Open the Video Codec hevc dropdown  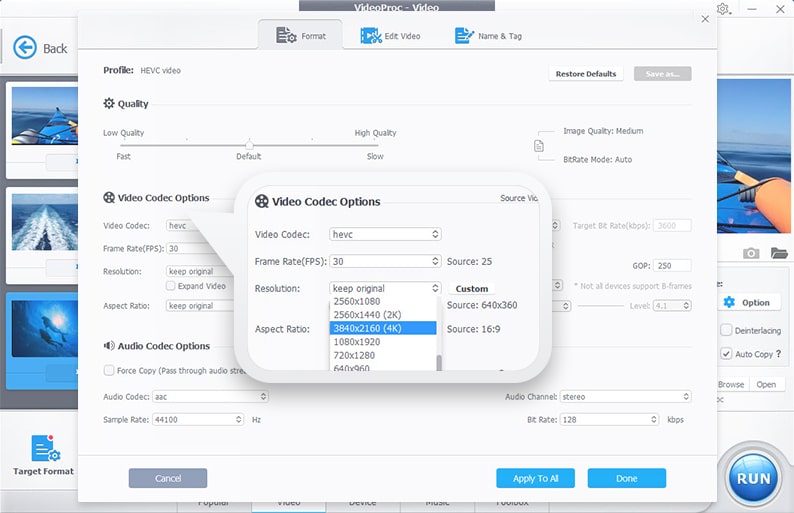385,234
